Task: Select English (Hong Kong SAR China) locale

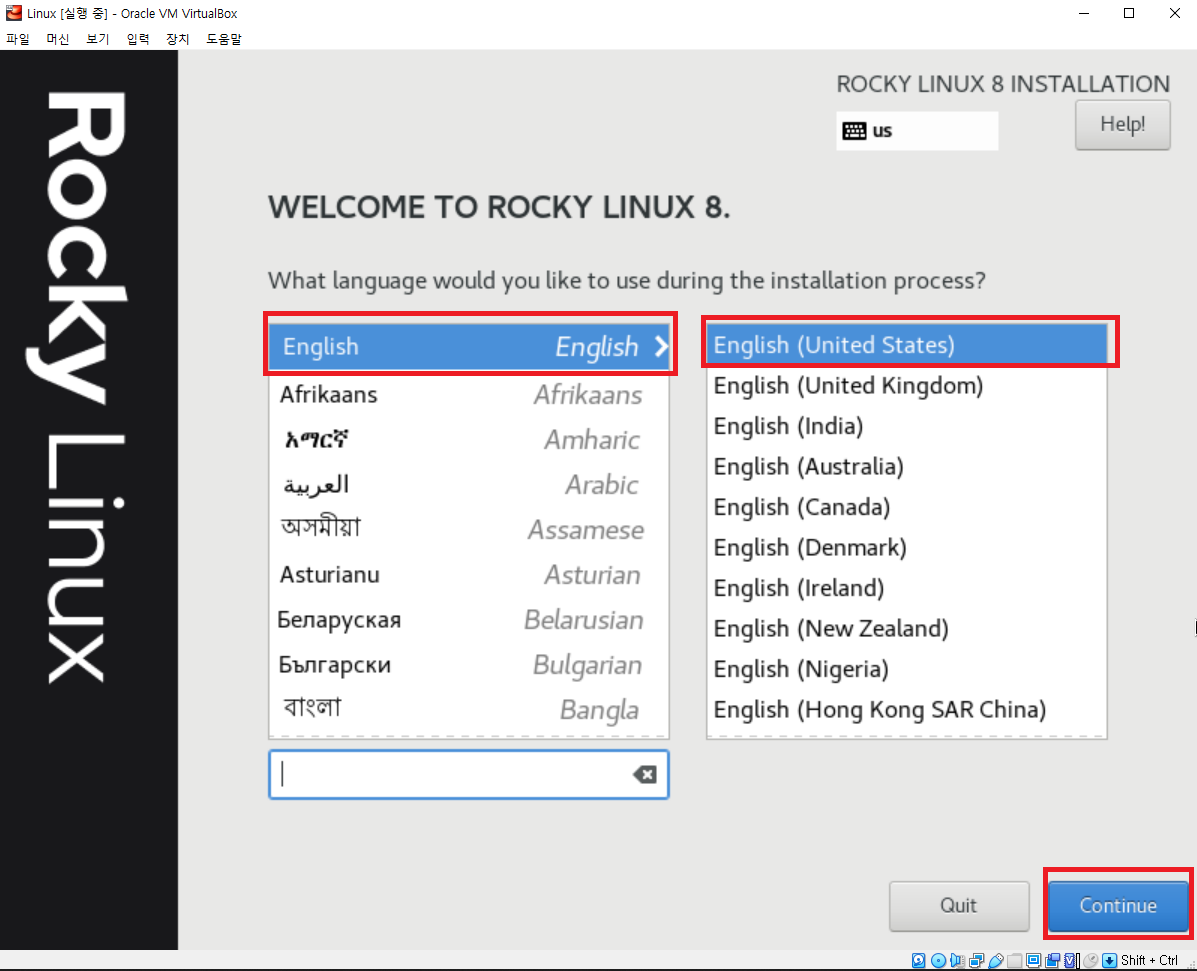Action: pos(907,709)
